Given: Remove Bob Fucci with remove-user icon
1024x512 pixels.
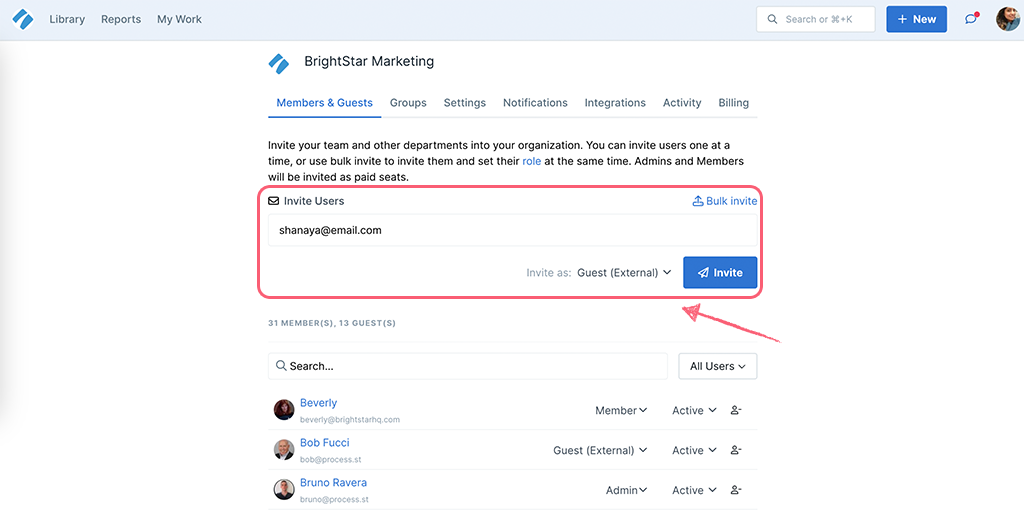Looking at the screenshot, I should pyautogui.click(x=736, y=450).
